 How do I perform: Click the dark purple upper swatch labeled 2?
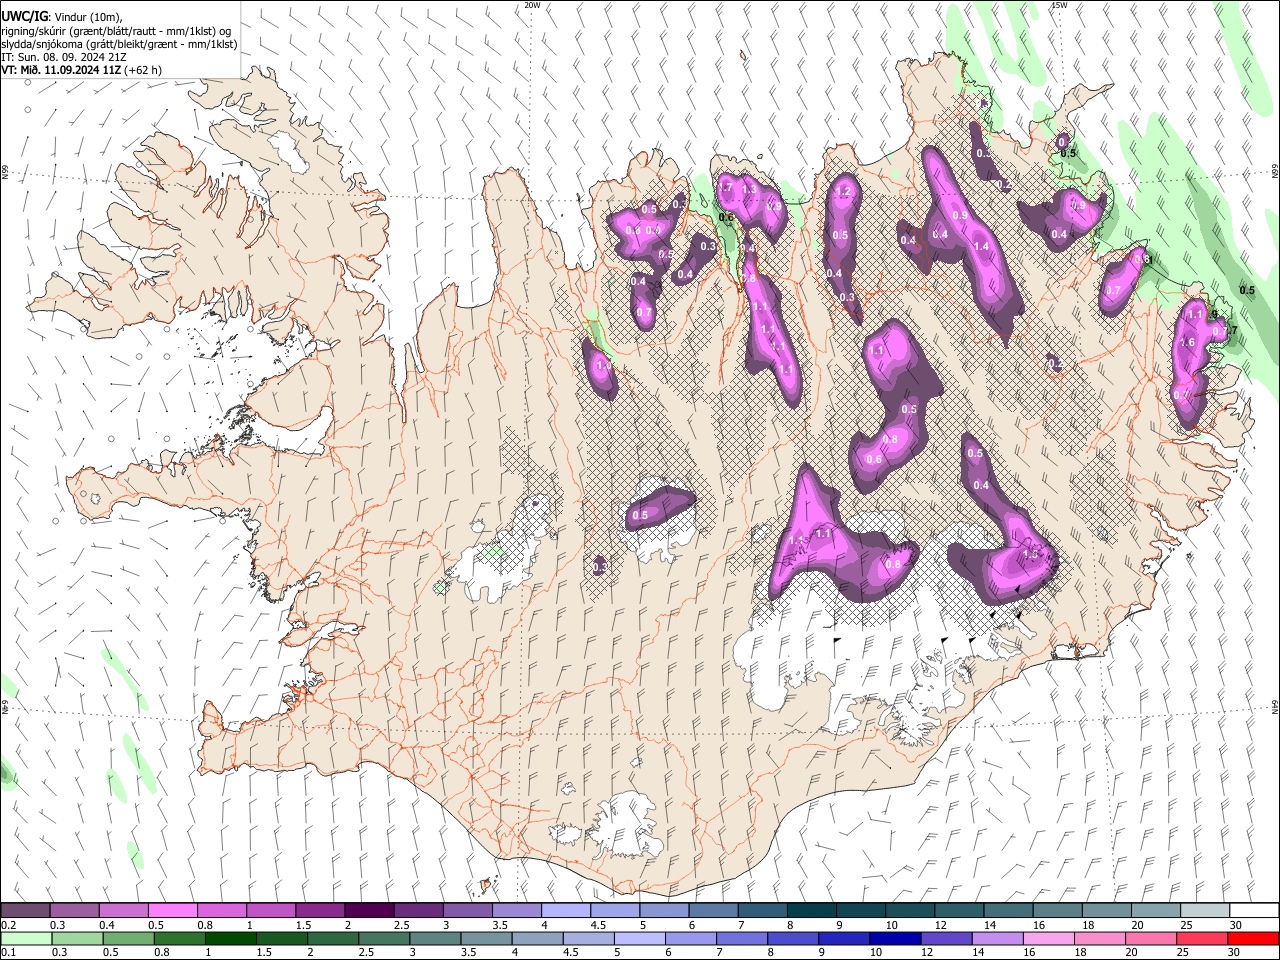368,911
